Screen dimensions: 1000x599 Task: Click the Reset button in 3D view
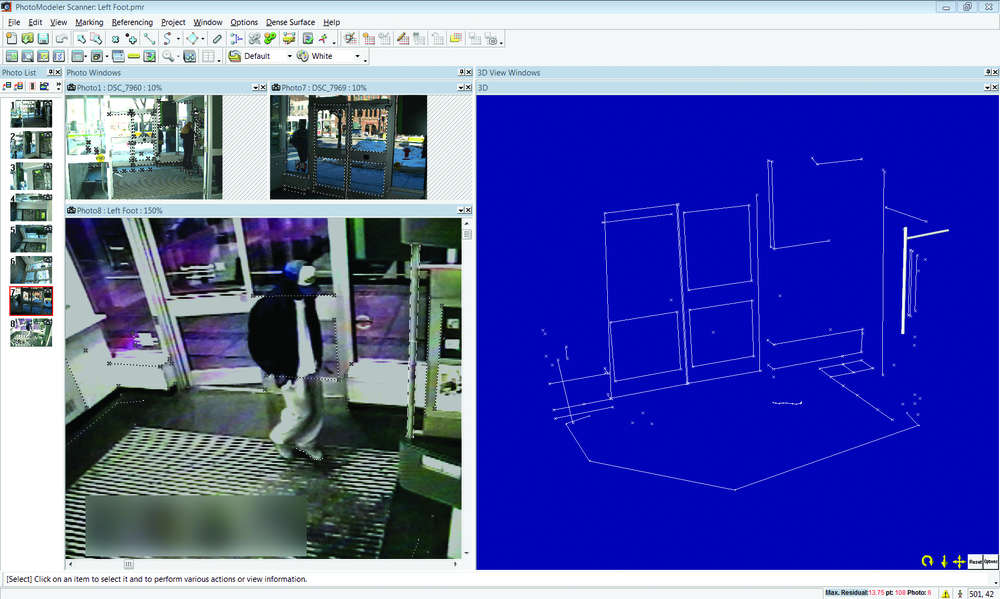coord(975,561)
